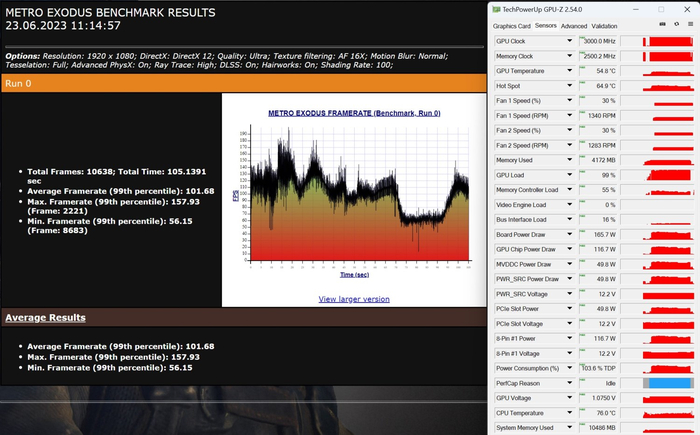Open the GPU-Z hamburger menu icon

688,26
